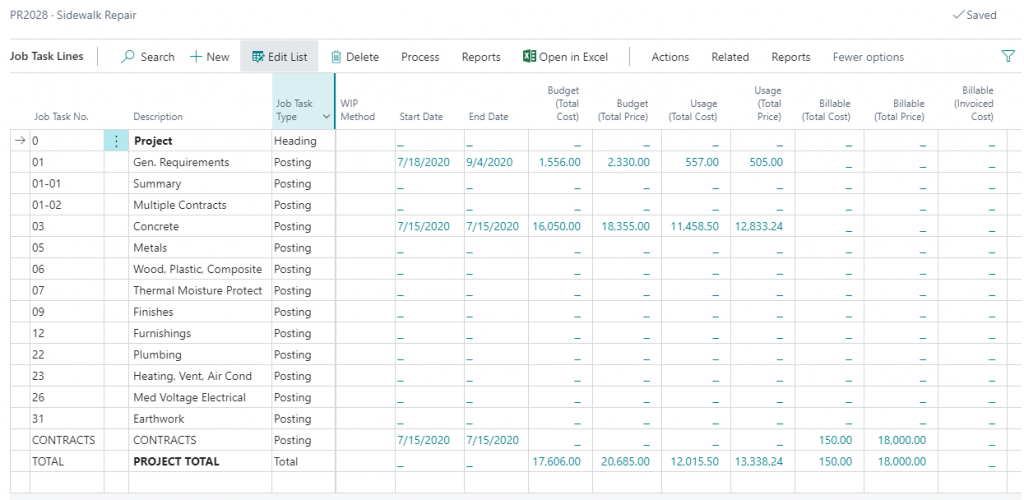The height and width of the screenshot is (500, 1024).
Task: Select the Multiple Contracts cell
Action: click(x=200, y=205)
